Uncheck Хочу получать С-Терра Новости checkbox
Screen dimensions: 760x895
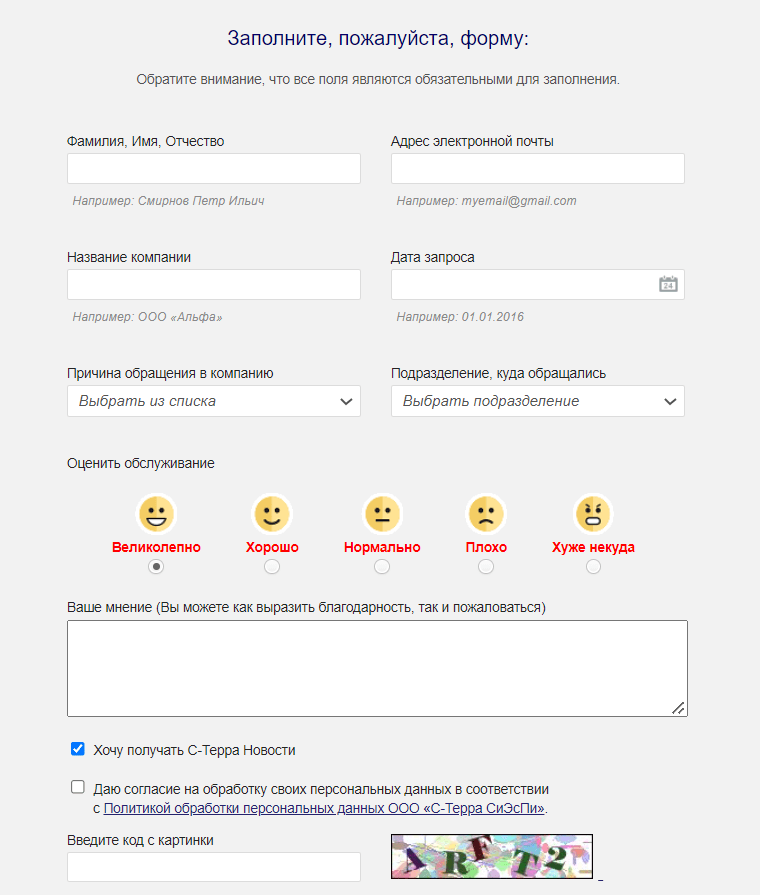pyautogui.click(x=78, y=749)
